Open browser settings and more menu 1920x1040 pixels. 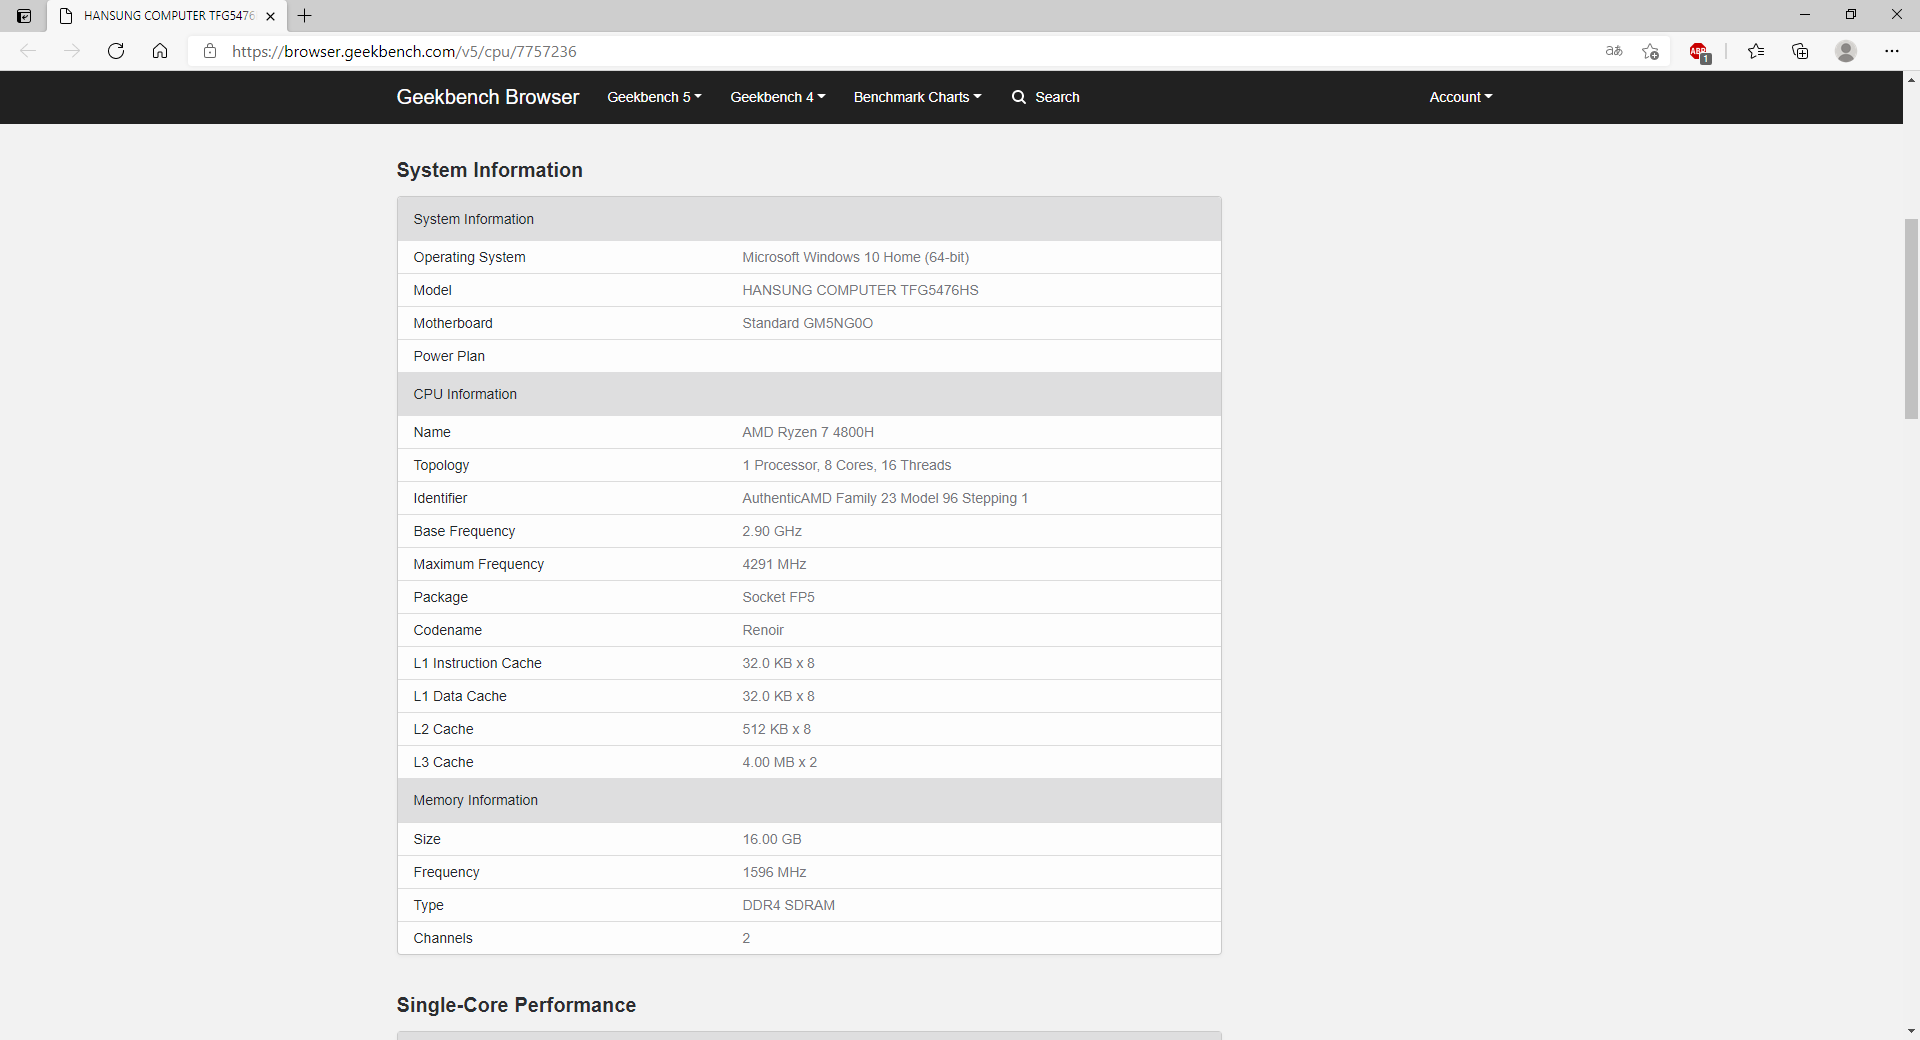pyautogui.click(x=1892, y=51)
